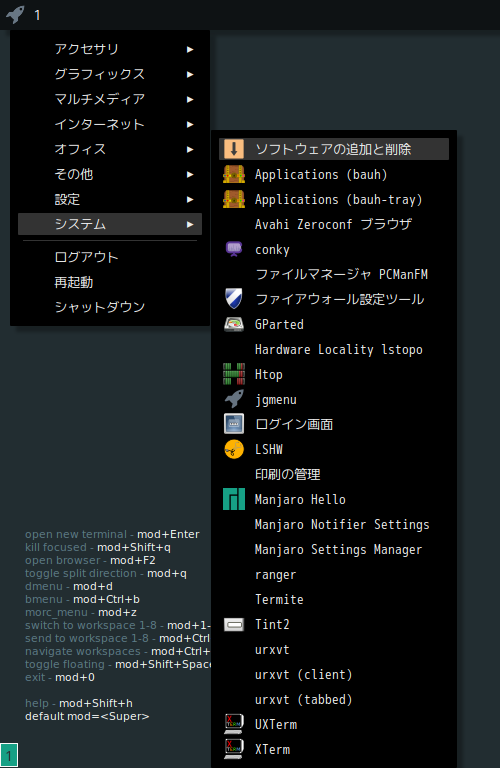500x768 pixels.
Task: Expand the 設定 submenu arrow
Action: [190, 199]
